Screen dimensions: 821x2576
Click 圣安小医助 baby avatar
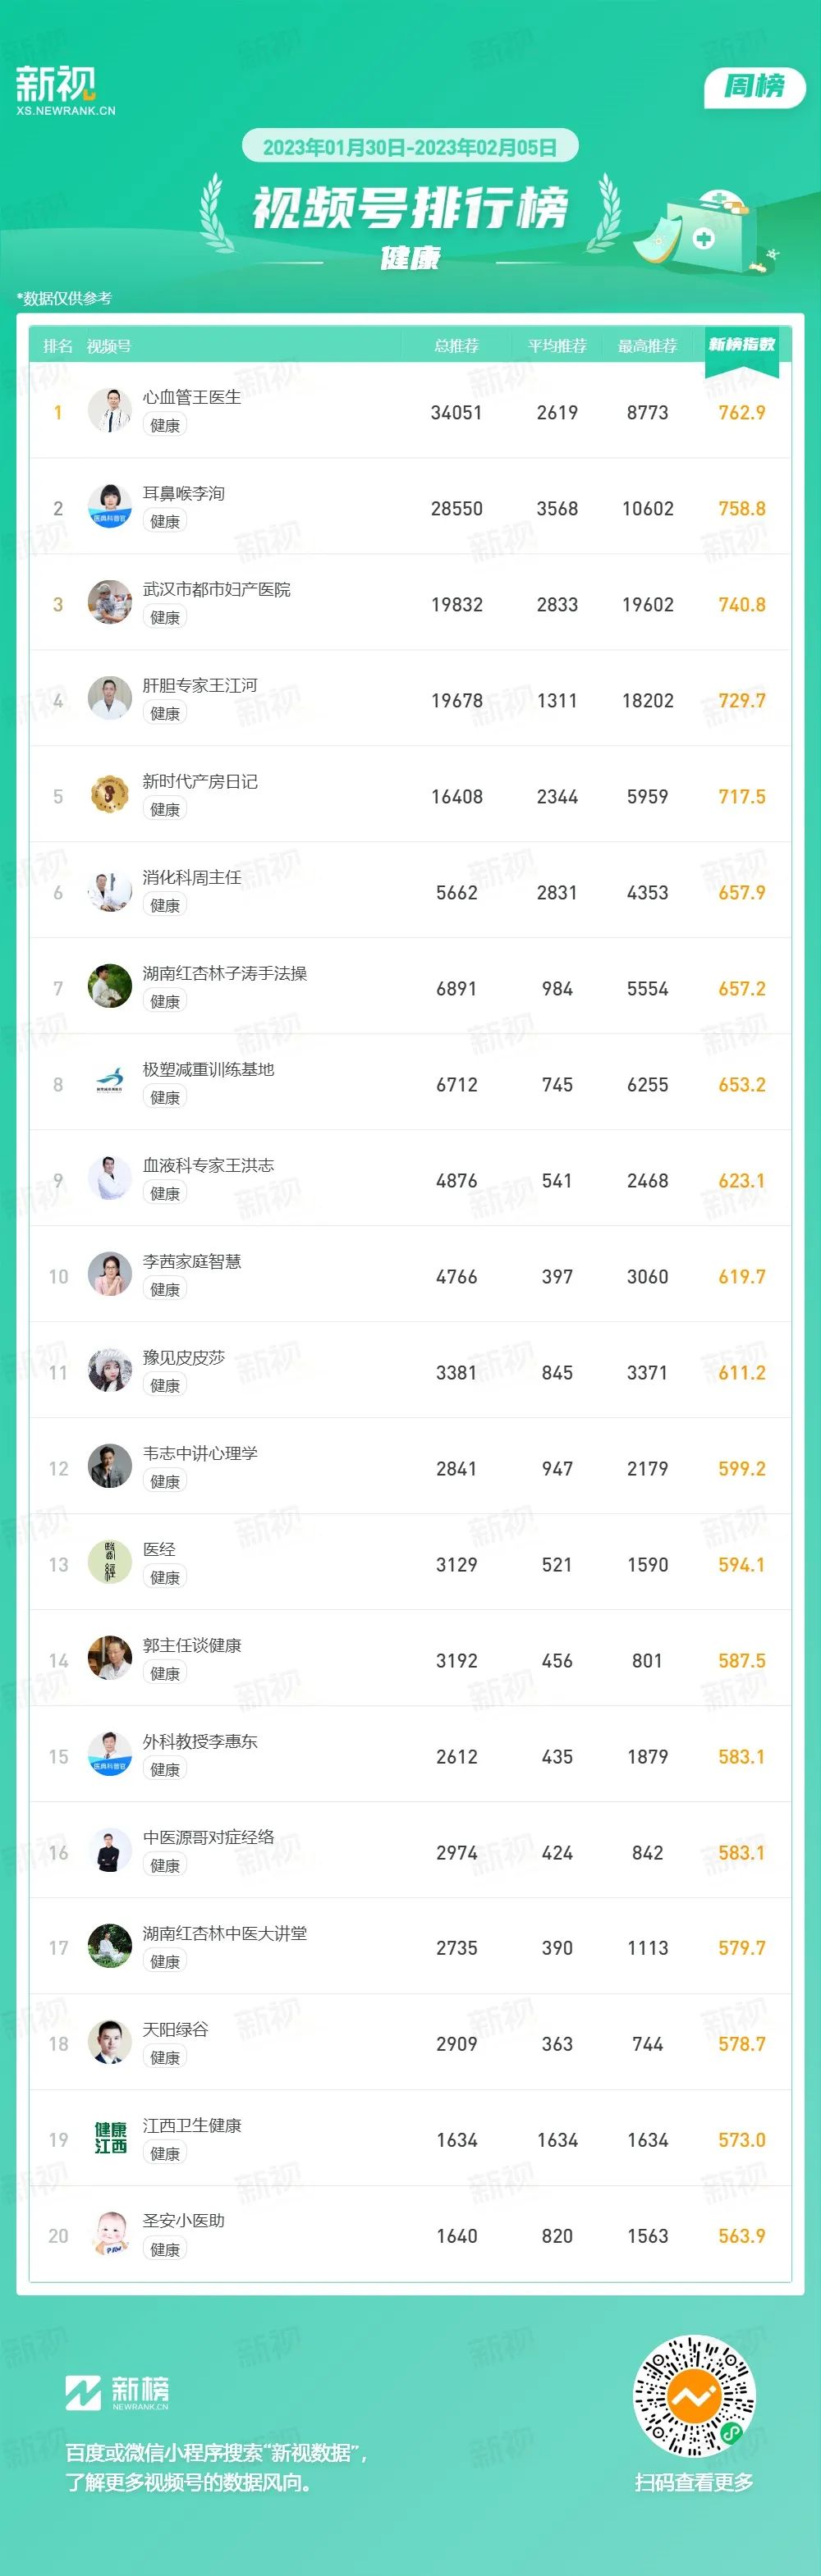110,2235
